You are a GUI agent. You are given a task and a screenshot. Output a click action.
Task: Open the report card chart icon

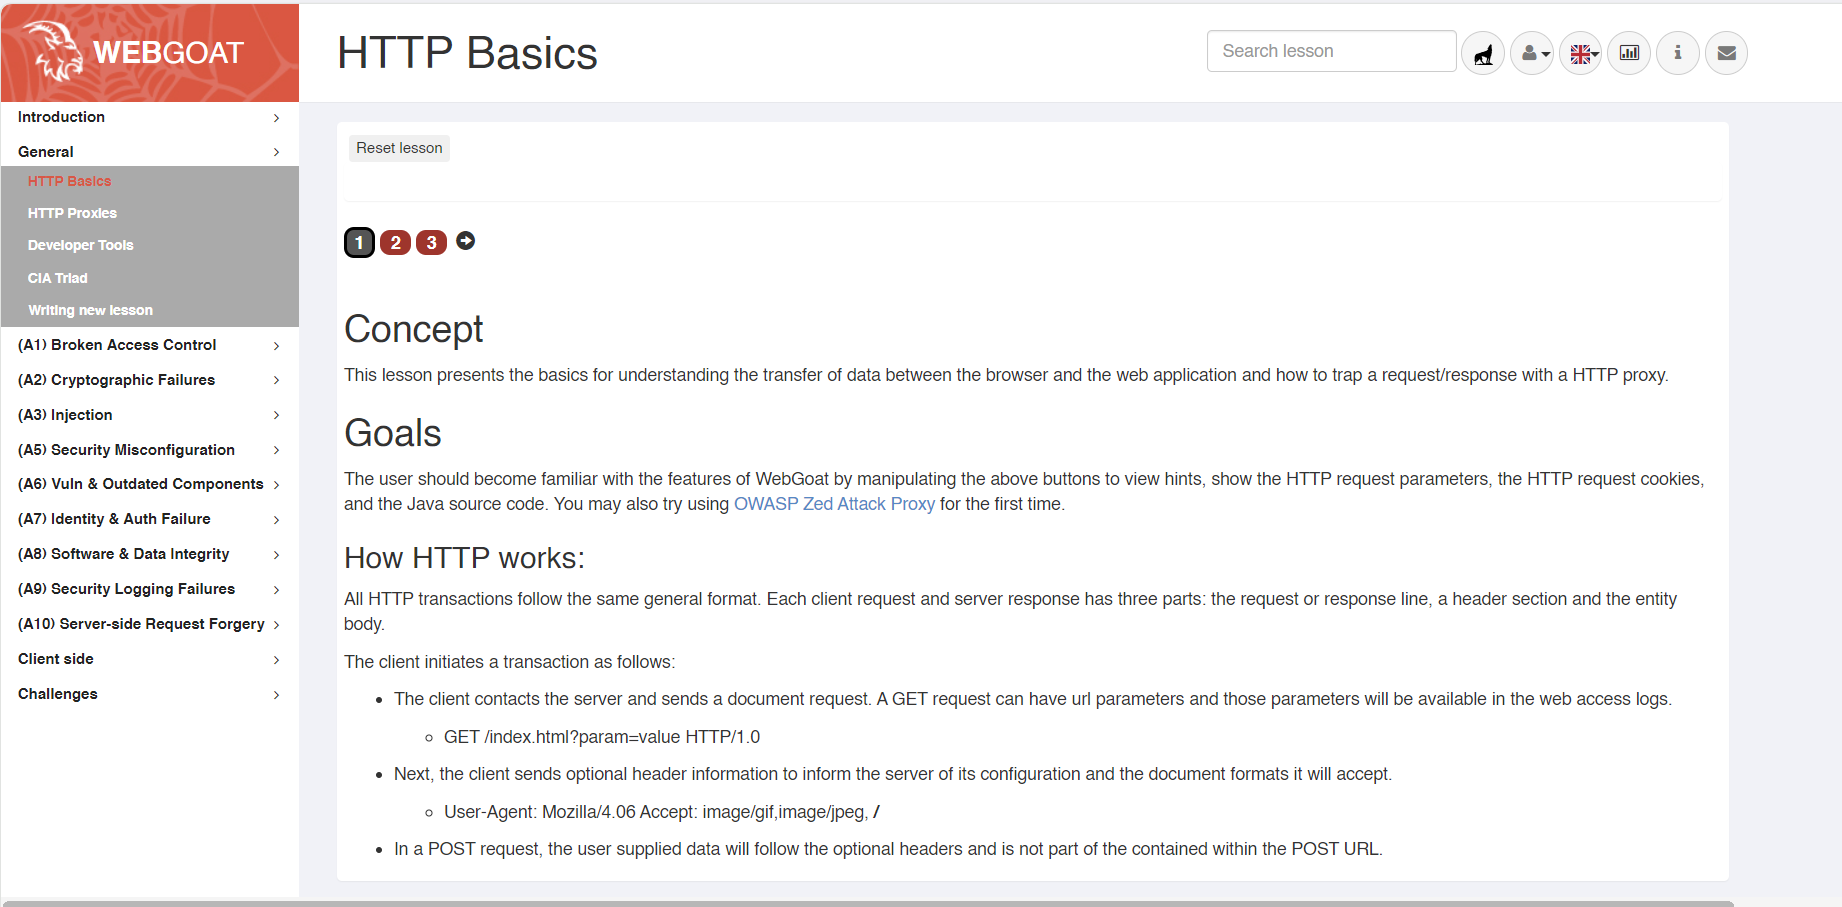click(x=1629, y=53)
